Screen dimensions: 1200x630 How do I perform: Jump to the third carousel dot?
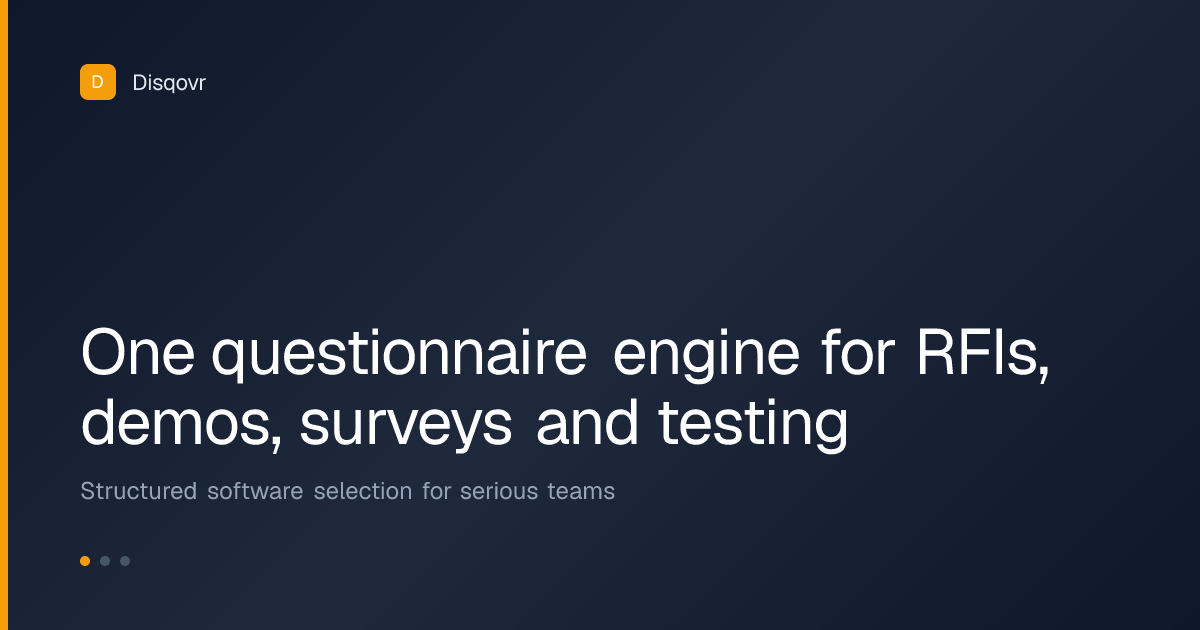[x=125, y=561]
